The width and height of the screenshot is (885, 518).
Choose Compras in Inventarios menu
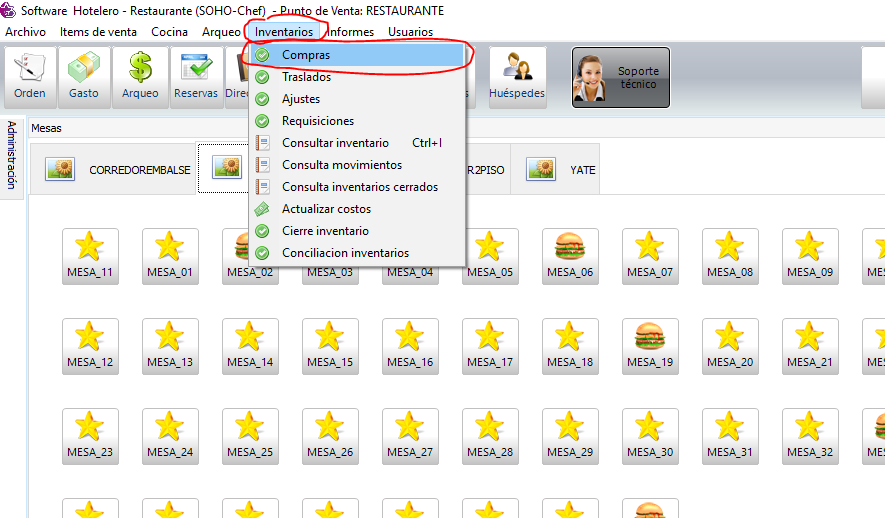coord(306,55)
